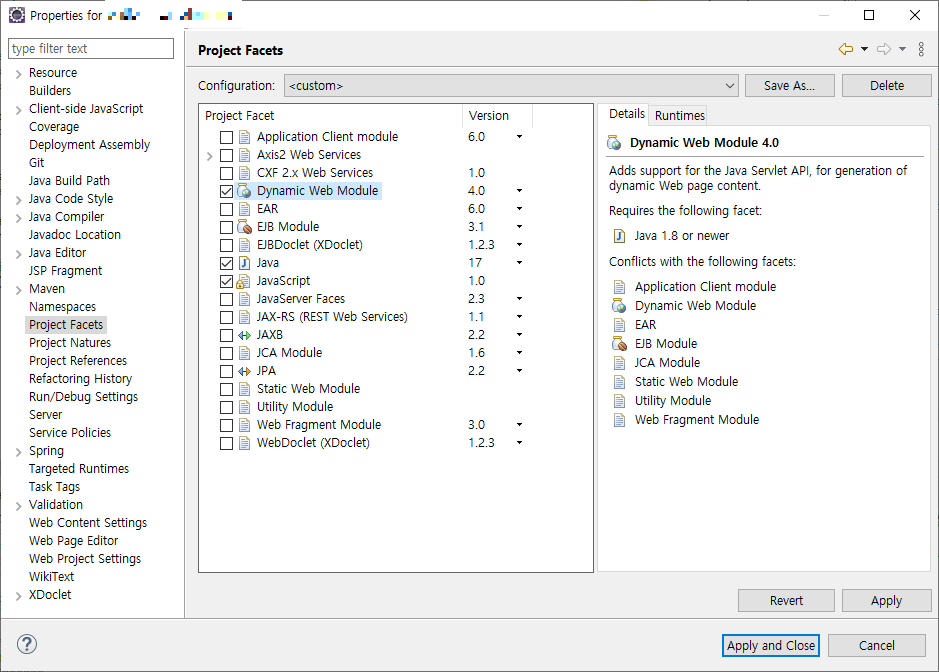
Task: Switch to the Runtimes tab
Action: click(678, 114)
